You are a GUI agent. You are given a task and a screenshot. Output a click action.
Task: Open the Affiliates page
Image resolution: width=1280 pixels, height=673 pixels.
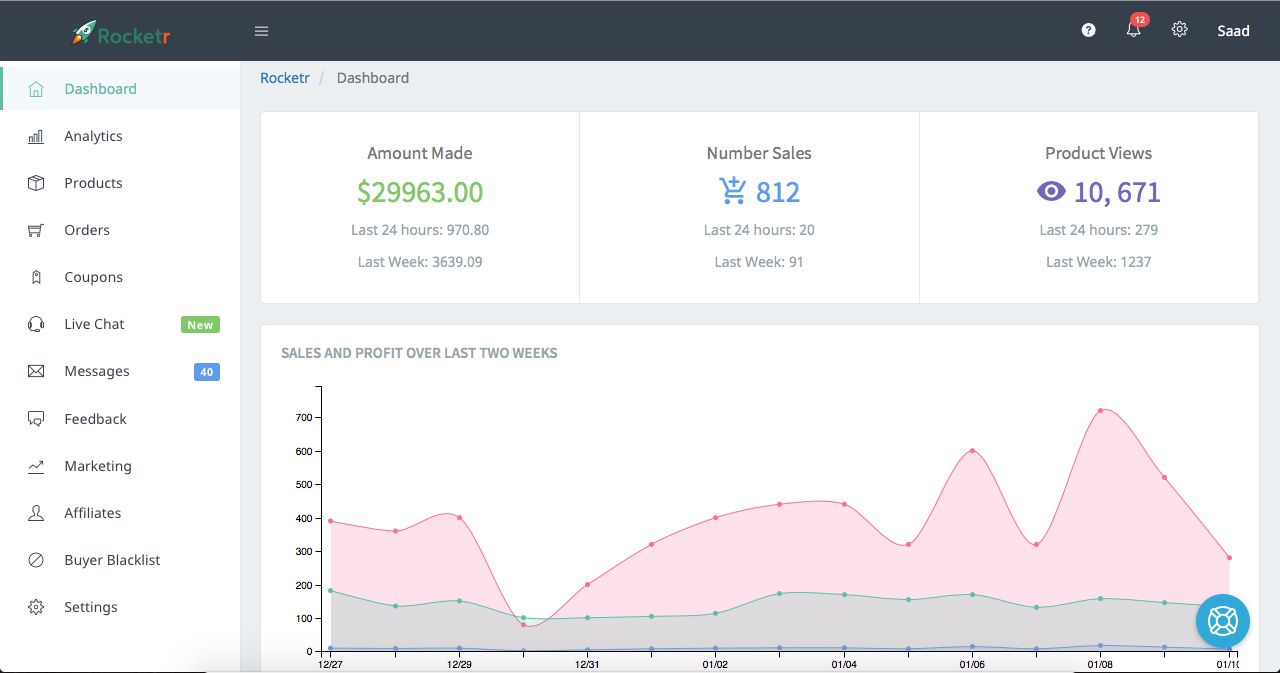click(x=92, y=513)
